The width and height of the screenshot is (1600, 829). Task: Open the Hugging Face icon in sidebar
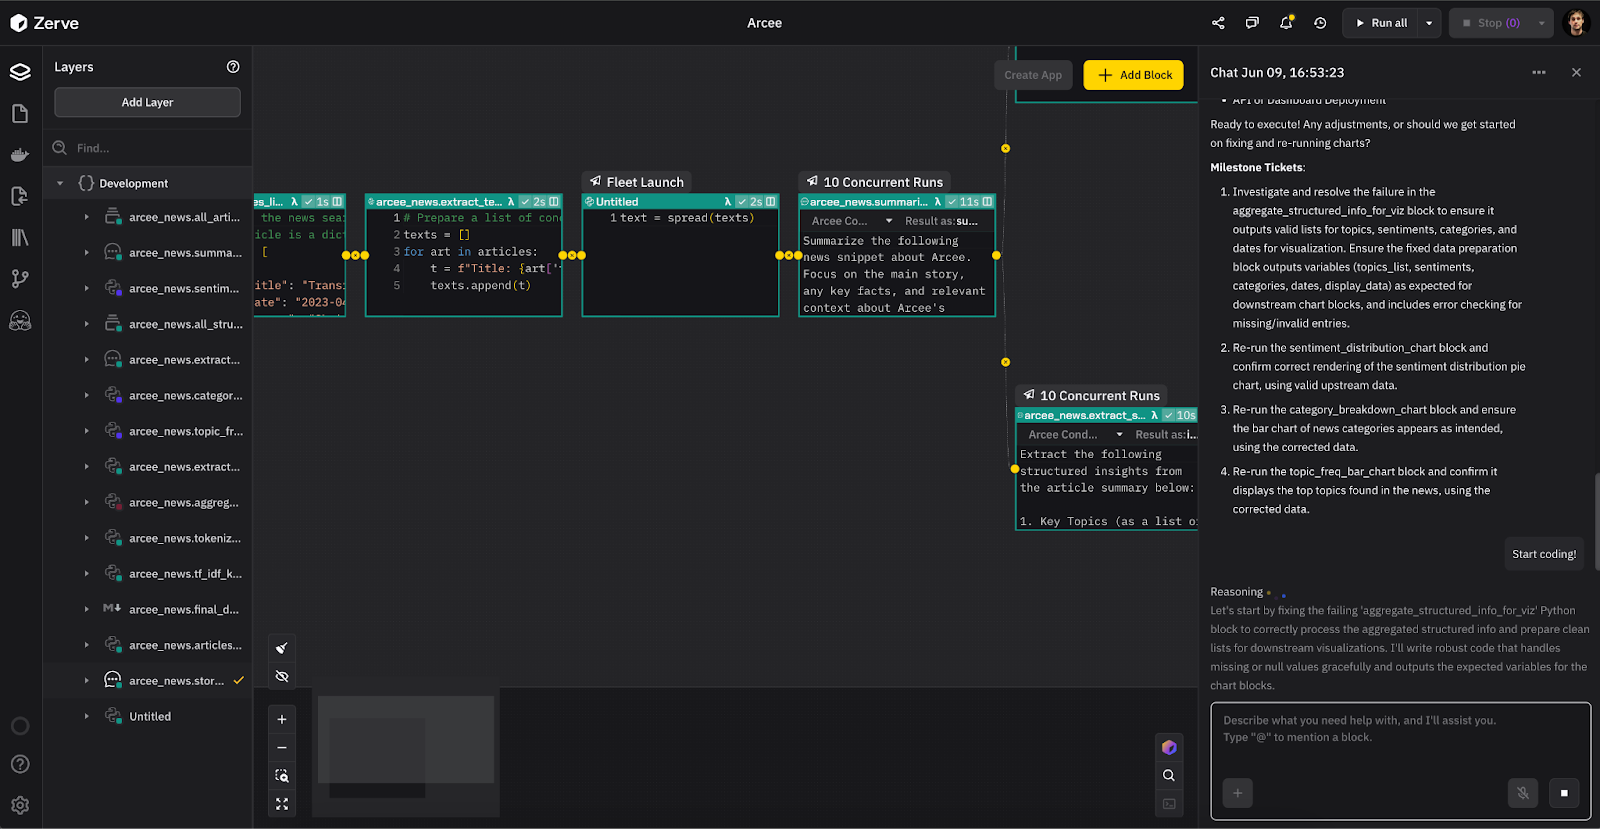20,321
